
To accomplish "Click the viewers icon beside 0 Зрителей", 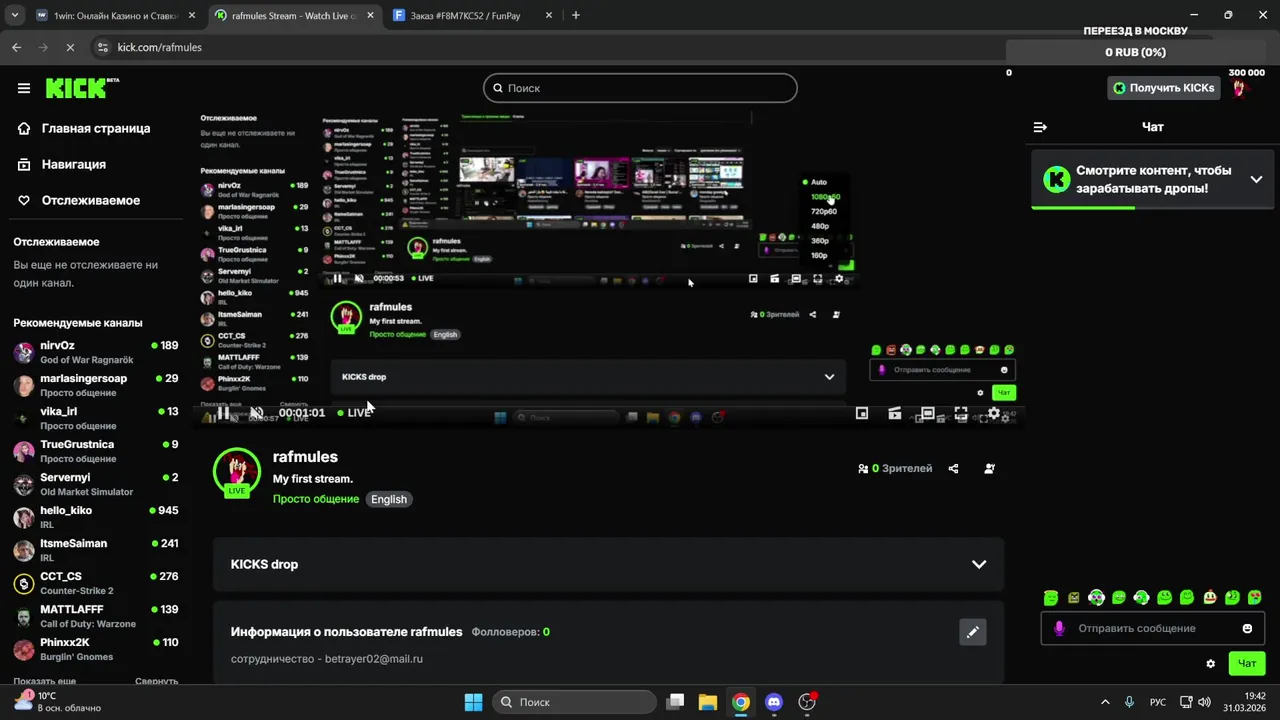I will 863,468.
